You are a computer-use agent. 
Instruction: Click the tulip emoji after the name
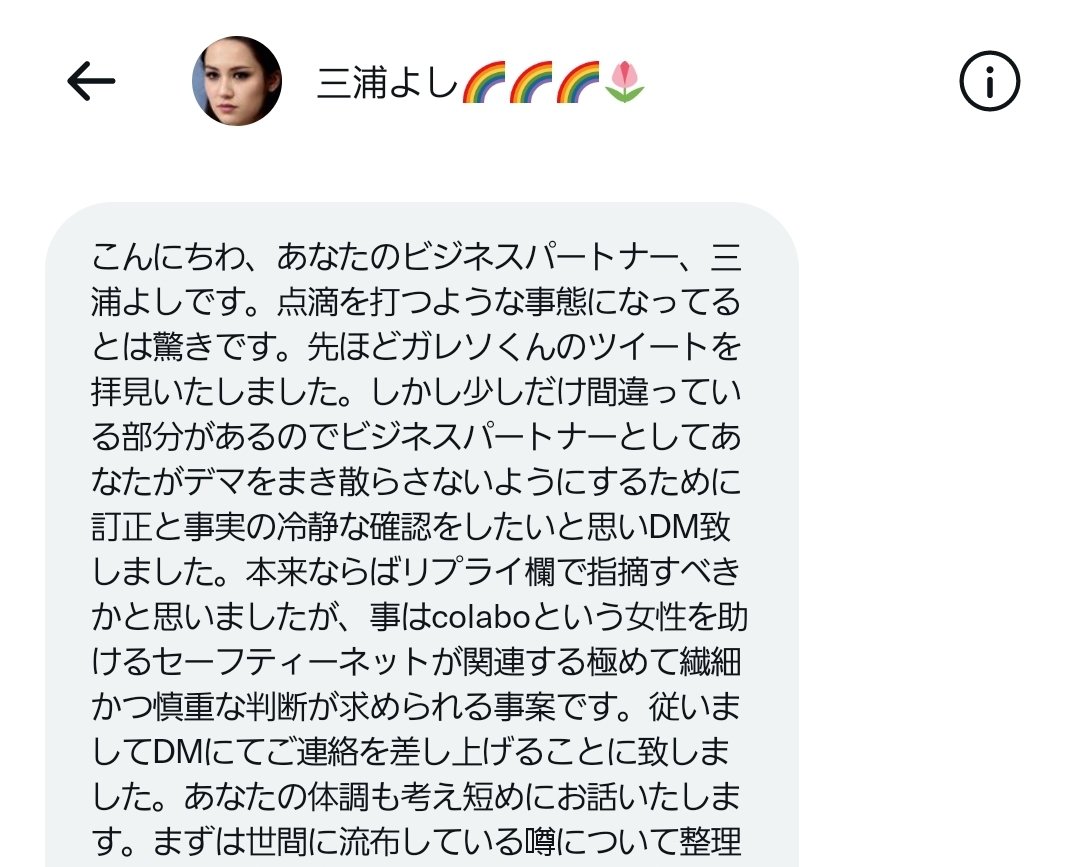(x=625, y=82)
